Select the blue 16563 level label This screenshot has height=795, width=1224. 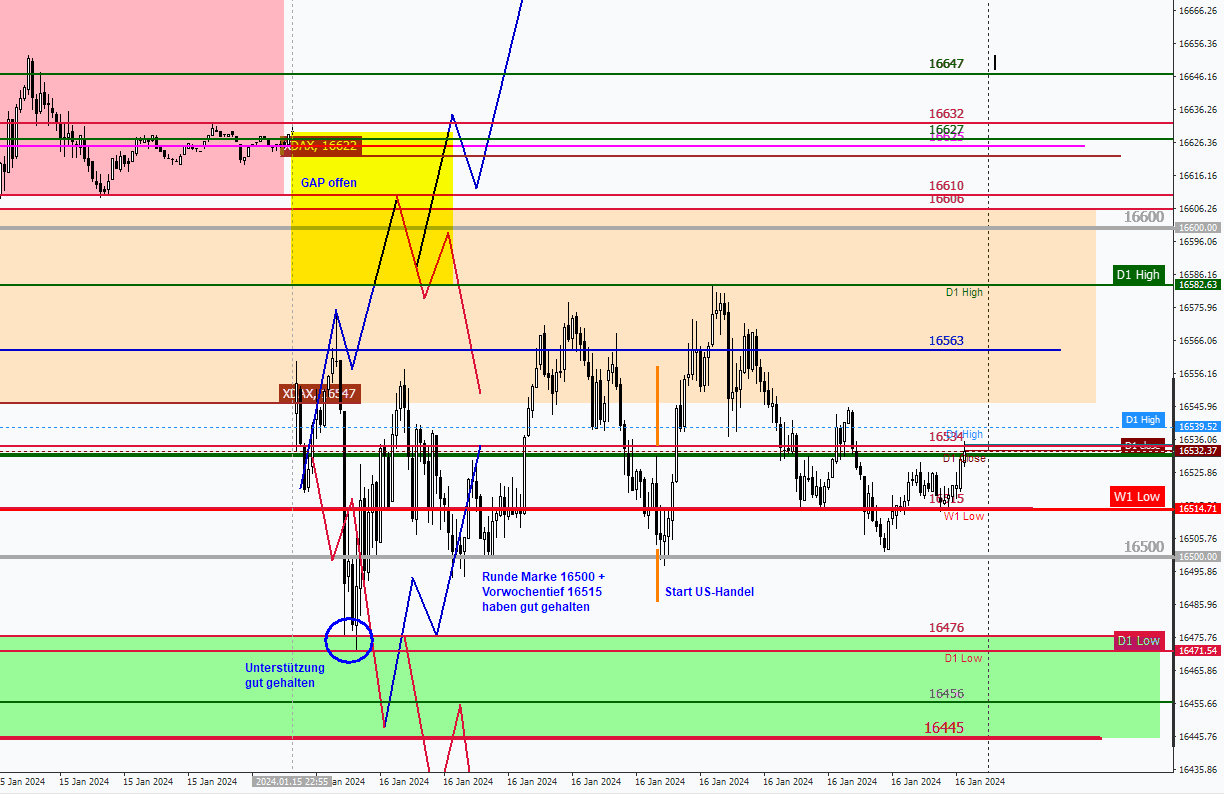(x=946, y=341)
